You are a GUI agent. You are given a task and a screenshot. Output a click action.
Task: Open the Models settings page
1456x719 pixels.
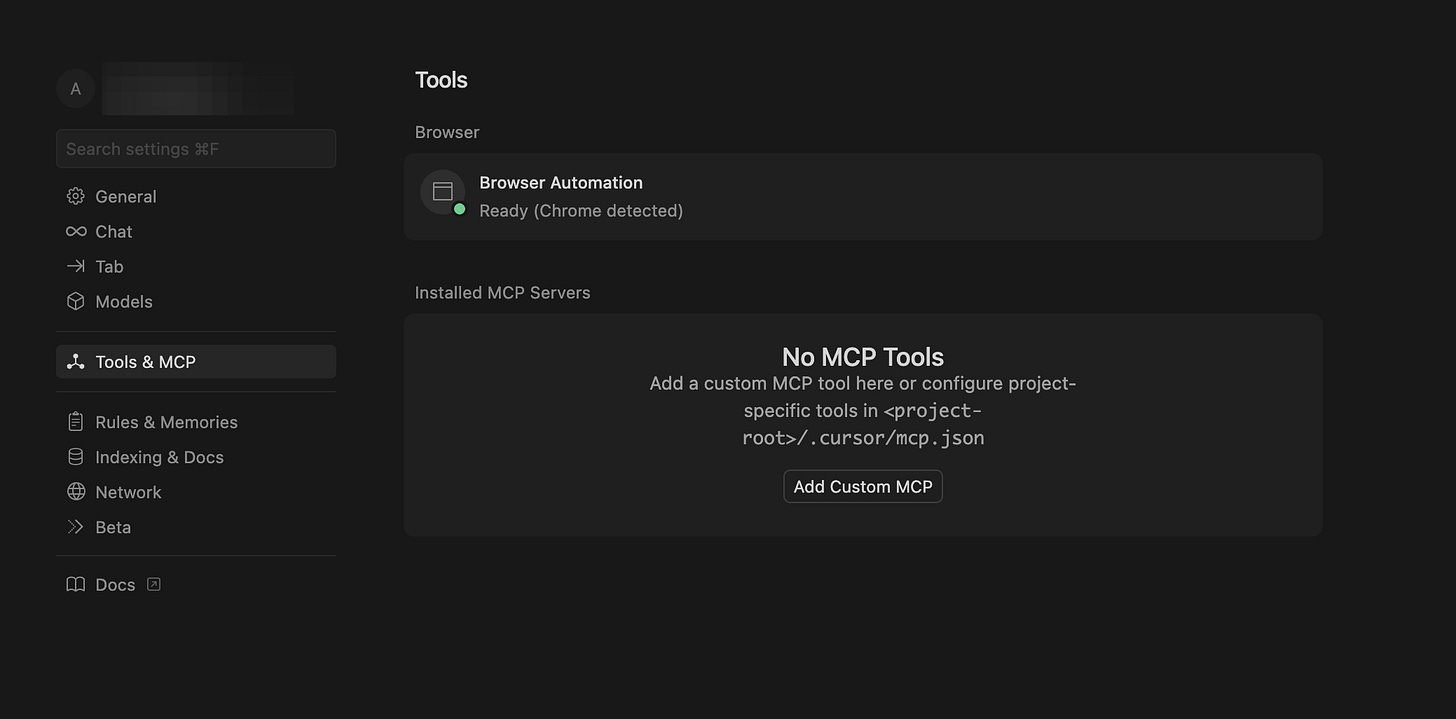click(123, 301)
